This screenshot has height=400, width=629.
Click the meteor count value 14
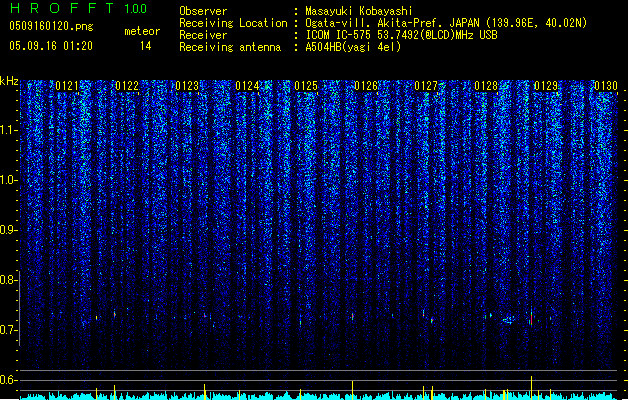tap(146, 46)
